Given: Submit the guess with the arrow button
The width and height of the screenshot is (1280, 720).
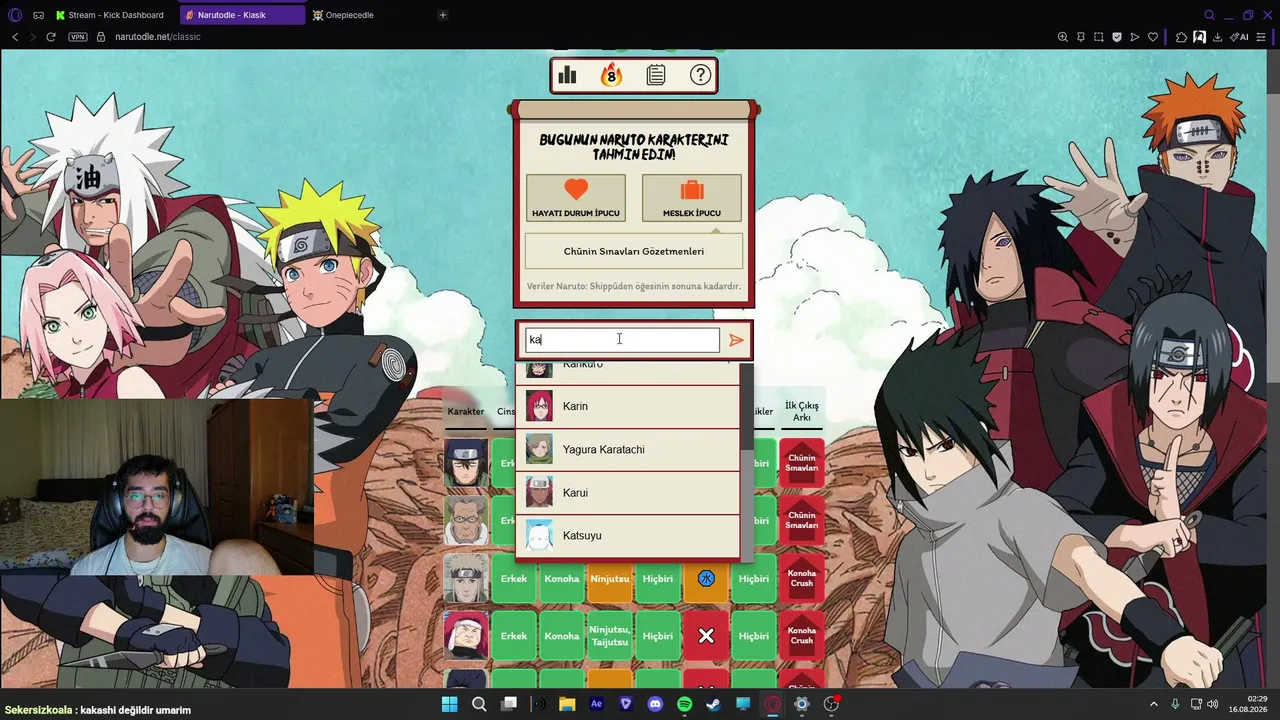Looking at the screenshot, I should point(736,340).
